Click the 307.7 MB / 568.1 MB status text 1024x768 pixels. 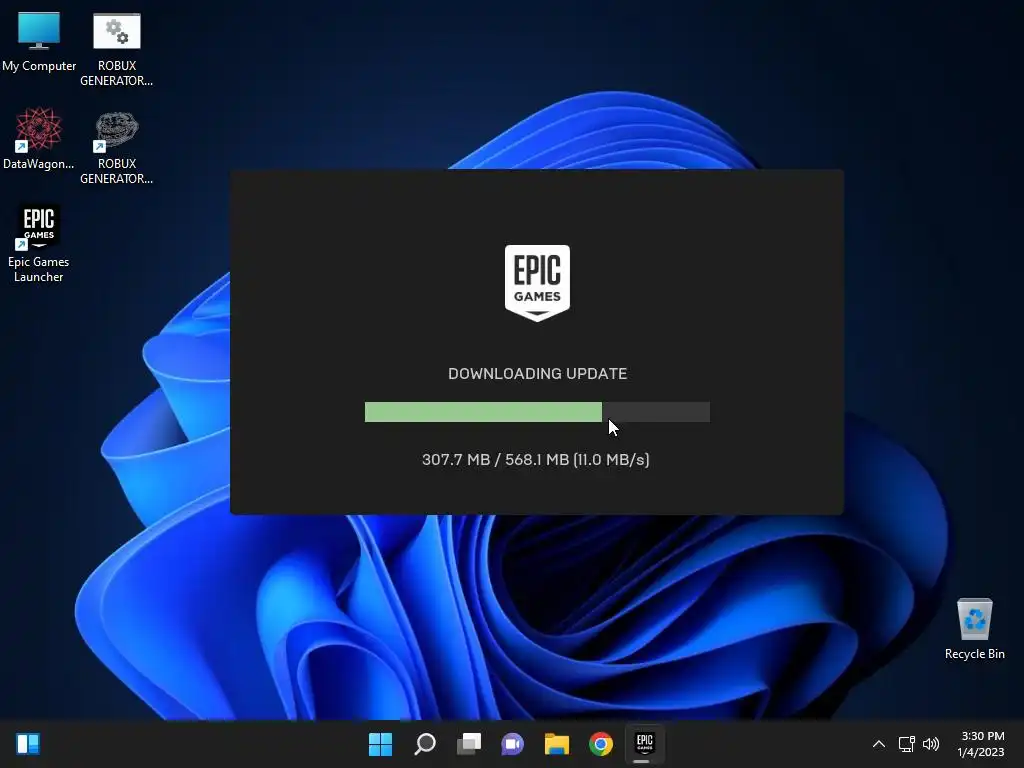point(536,460)
